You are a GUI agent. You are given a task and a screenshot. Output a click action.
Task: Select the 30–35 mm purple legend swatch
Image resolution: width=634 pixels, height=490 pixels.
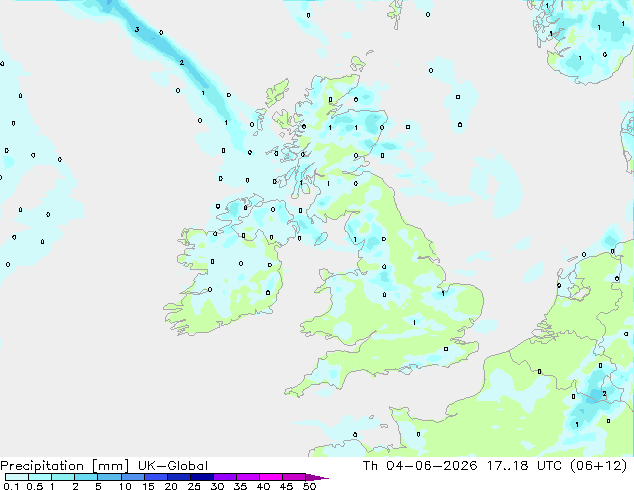pos(224,477)
